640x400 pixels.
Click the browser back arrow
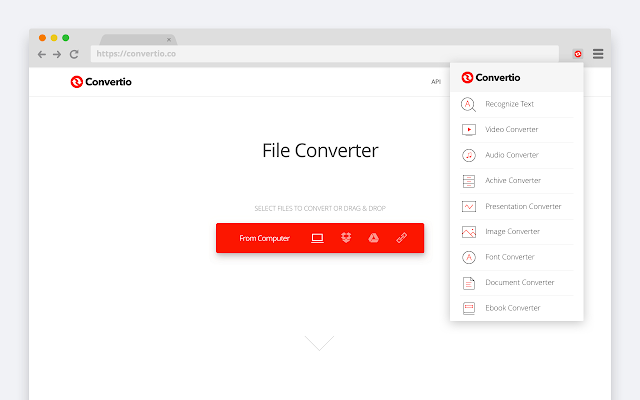click(42, 54)
